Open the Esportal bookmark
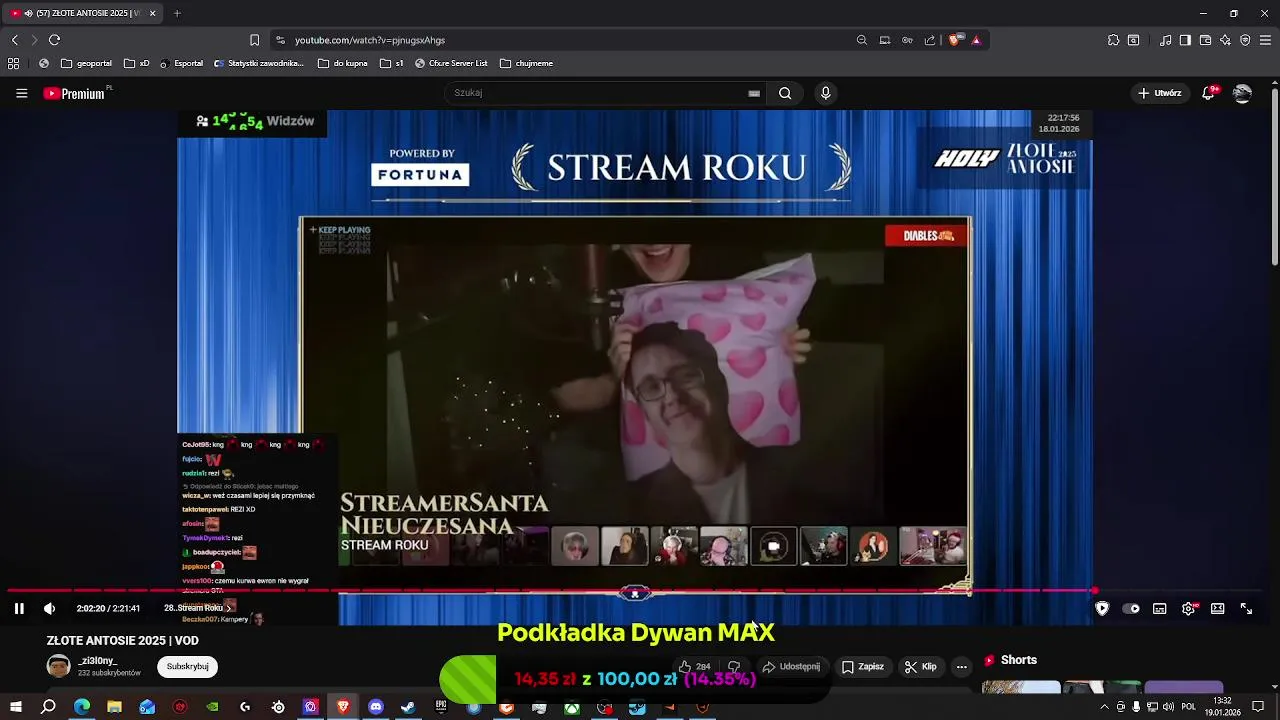 (181, 63)
